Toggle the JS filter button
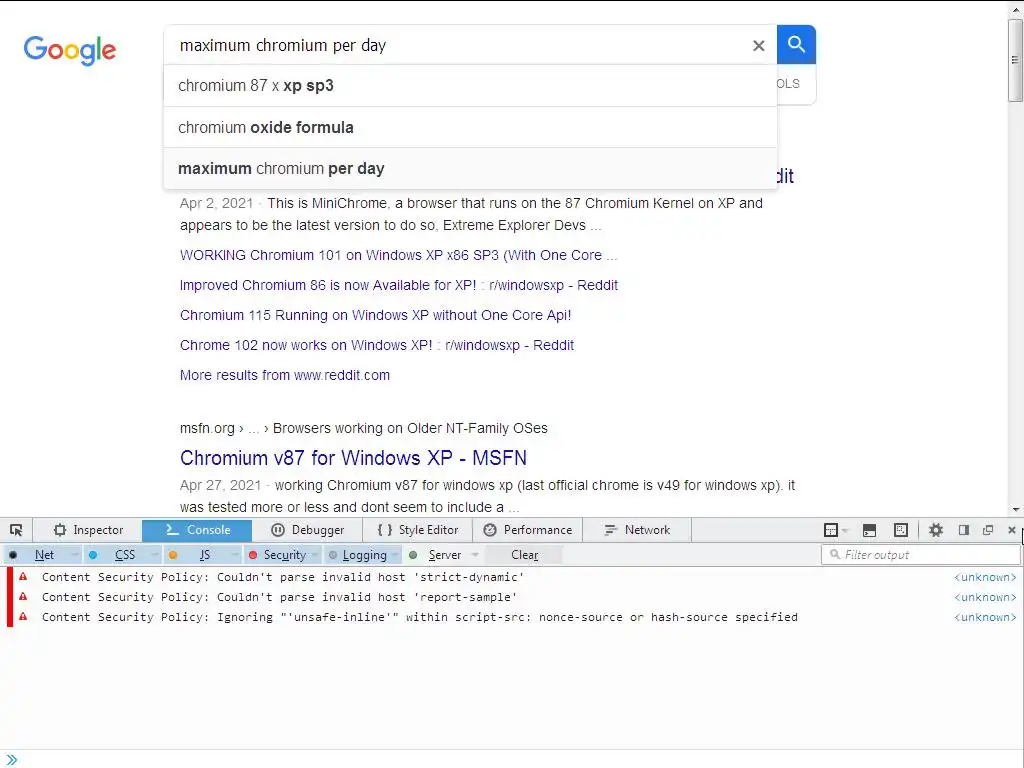1024x768 pixels. (196, 555)
